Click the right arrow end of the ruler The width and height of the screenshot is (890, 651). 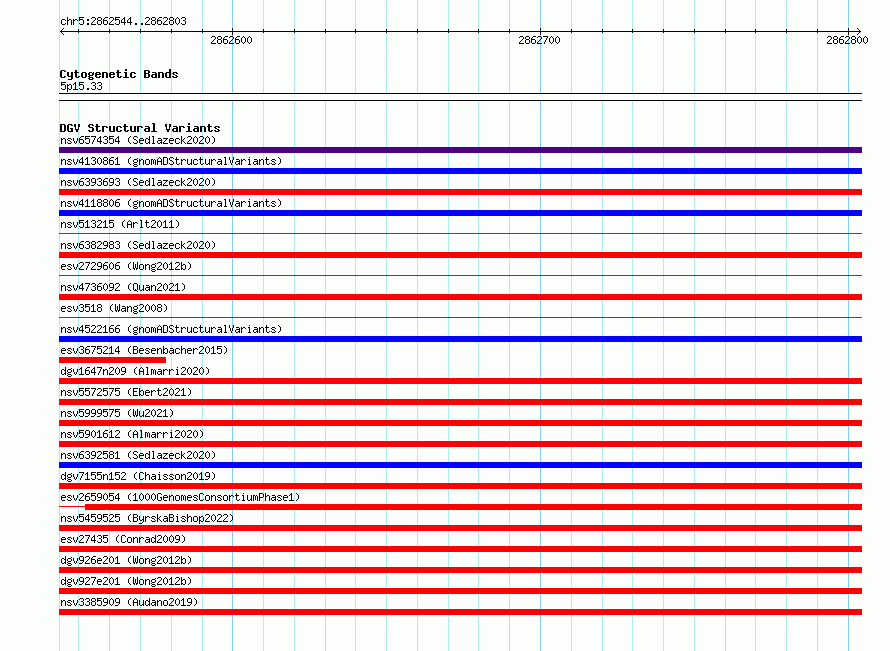coord(858,31)
